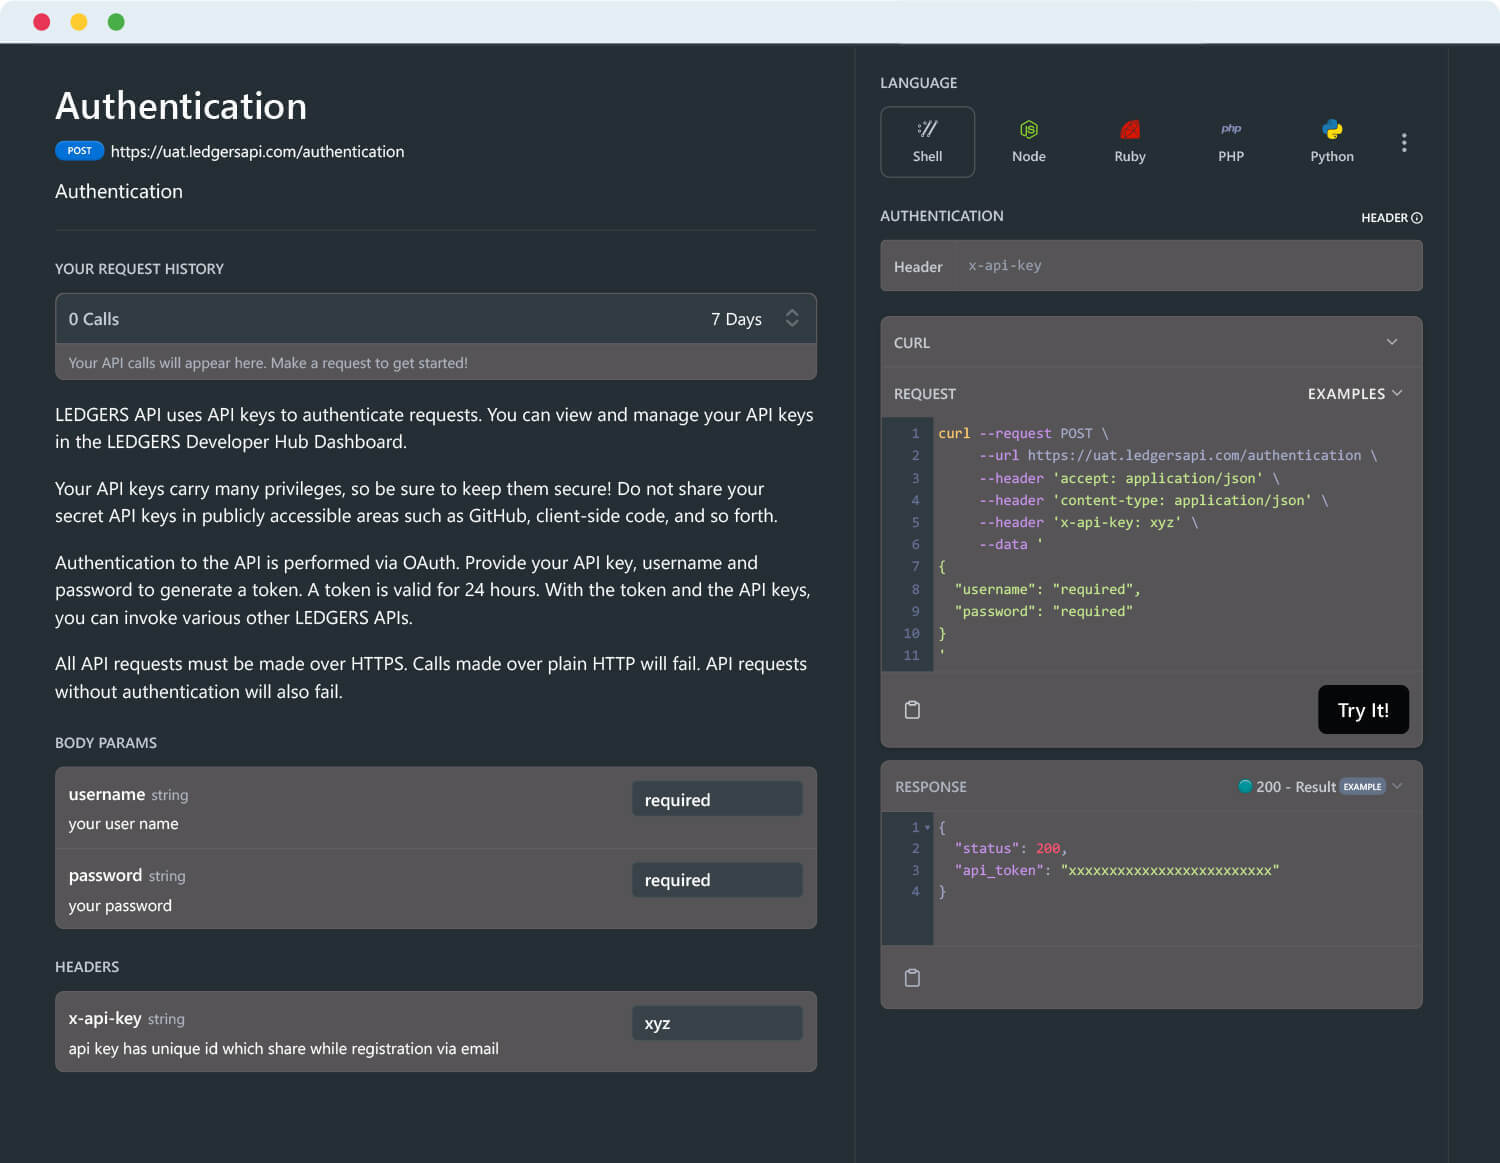Click the "username": "required" code line
Viewport: 1500px width, 1163px height.
[1047, 589]
